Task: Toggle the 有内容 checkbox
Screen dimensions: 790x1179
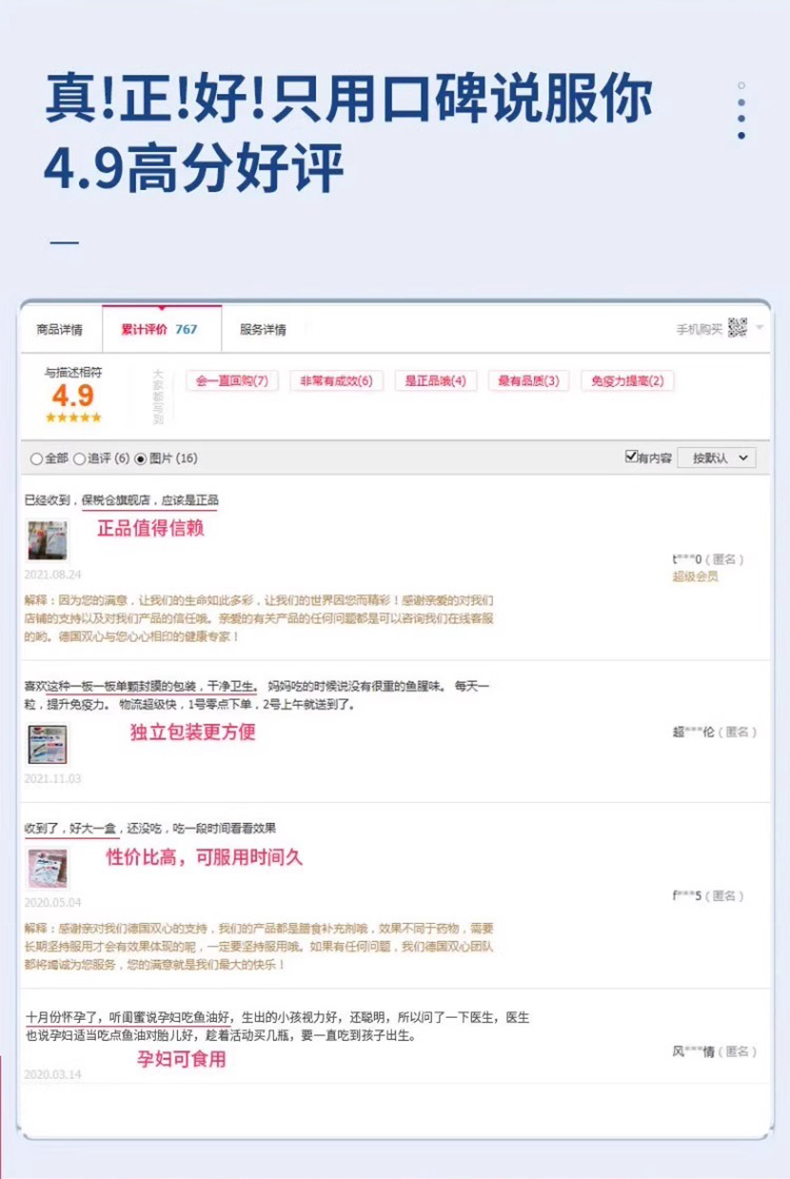Action: tap(631, 456)
